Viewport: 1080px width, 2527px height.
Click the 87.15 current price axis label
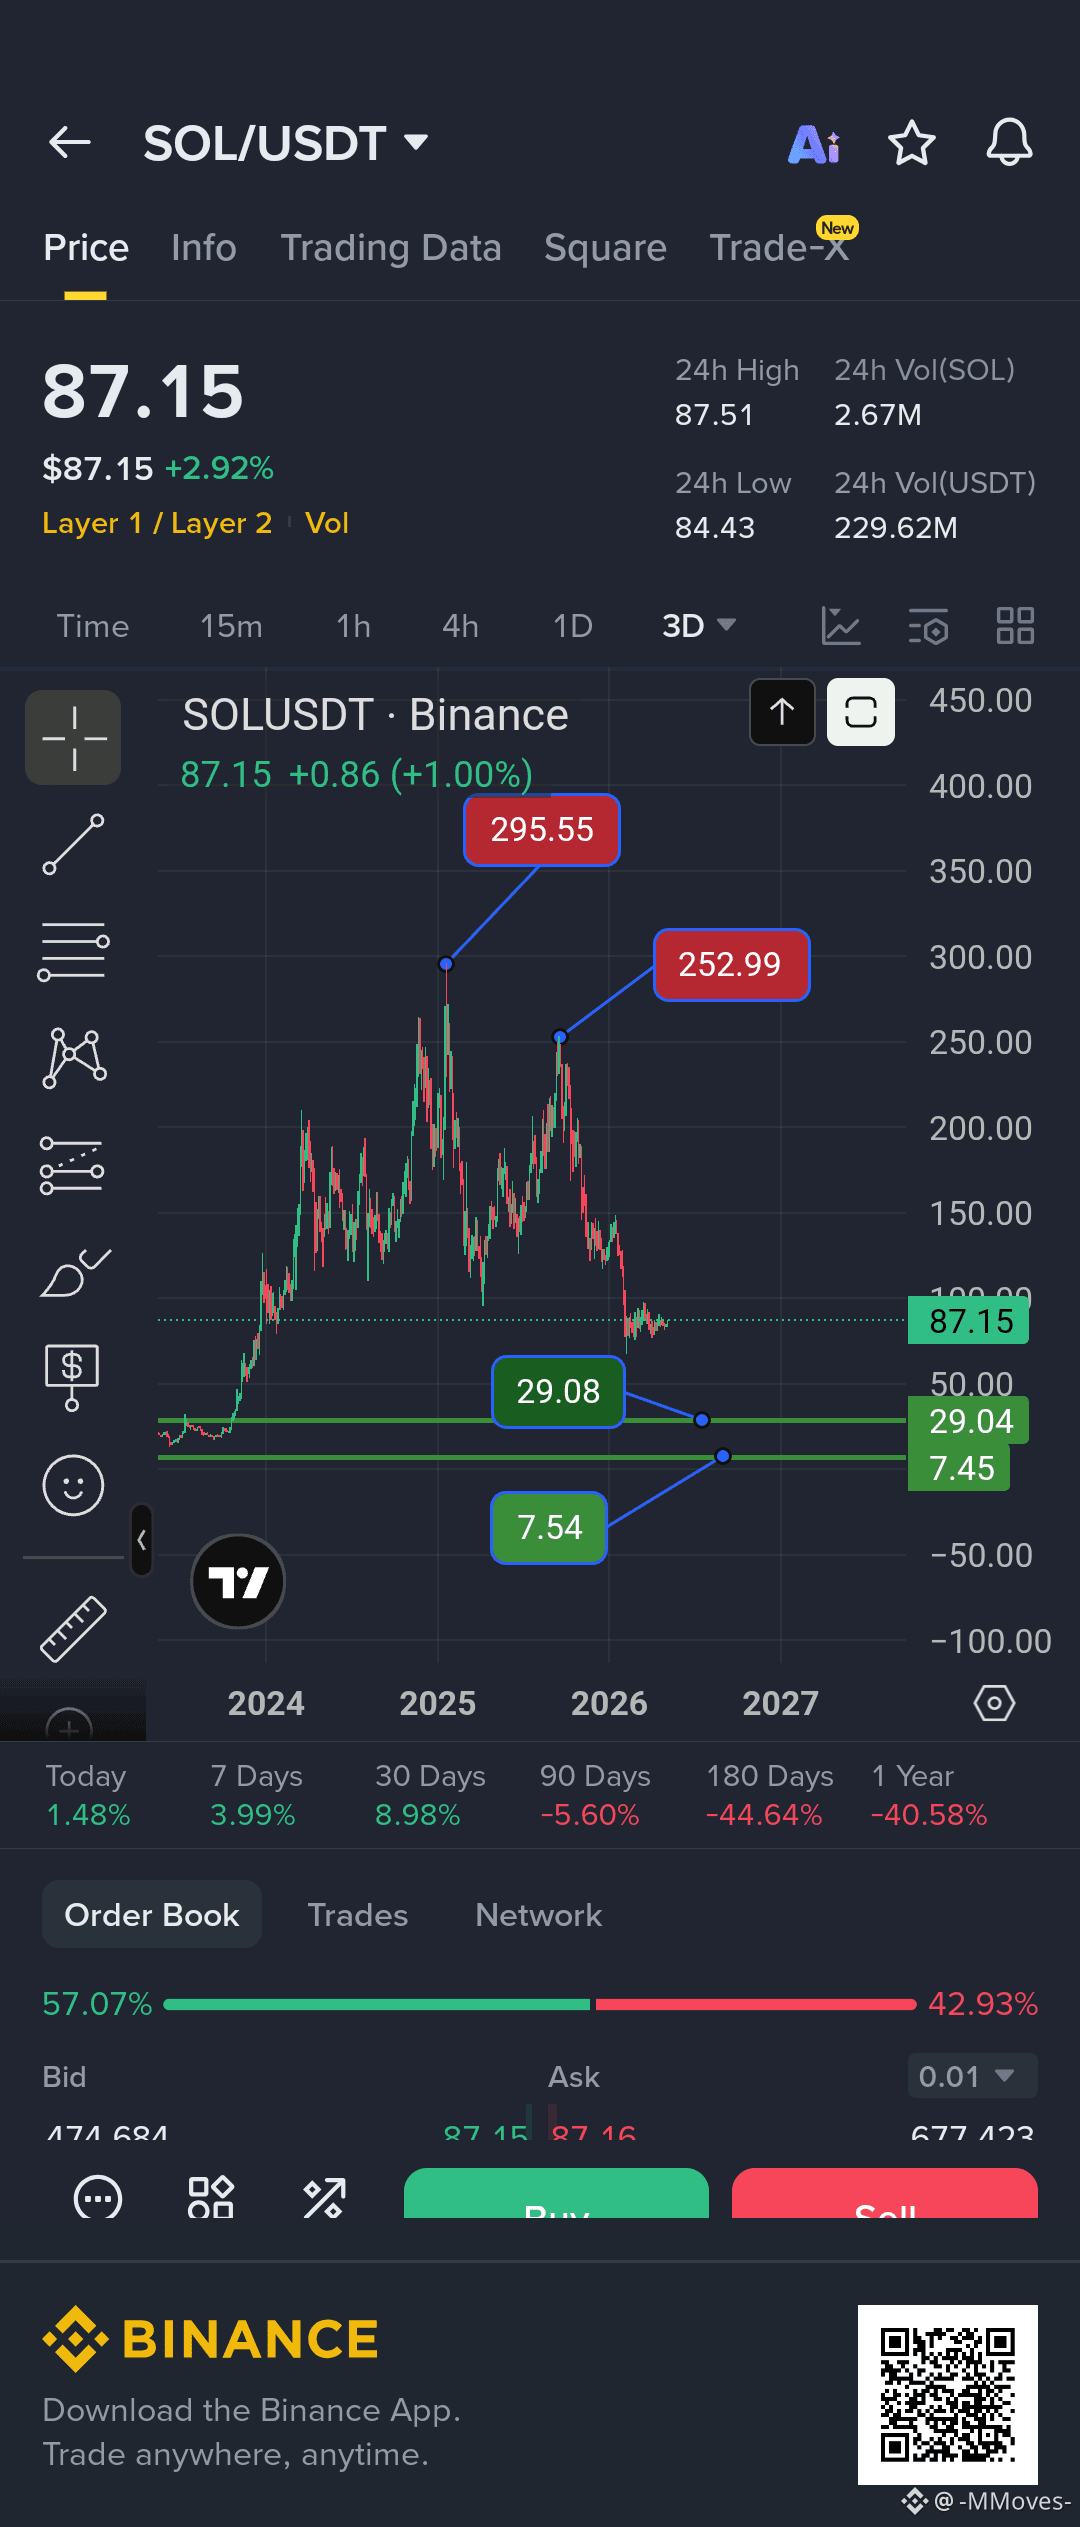[969, 1321]
